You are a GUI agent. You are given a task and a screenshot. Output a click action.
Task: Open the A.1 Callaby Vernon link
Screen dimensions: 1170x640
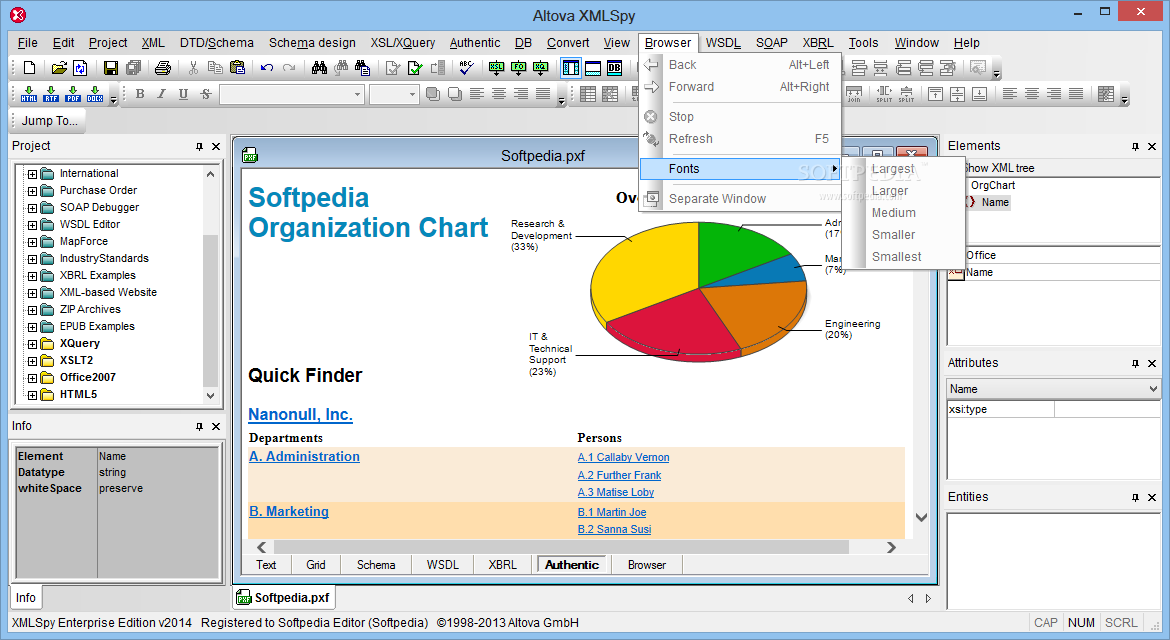[x=623, y=457]
